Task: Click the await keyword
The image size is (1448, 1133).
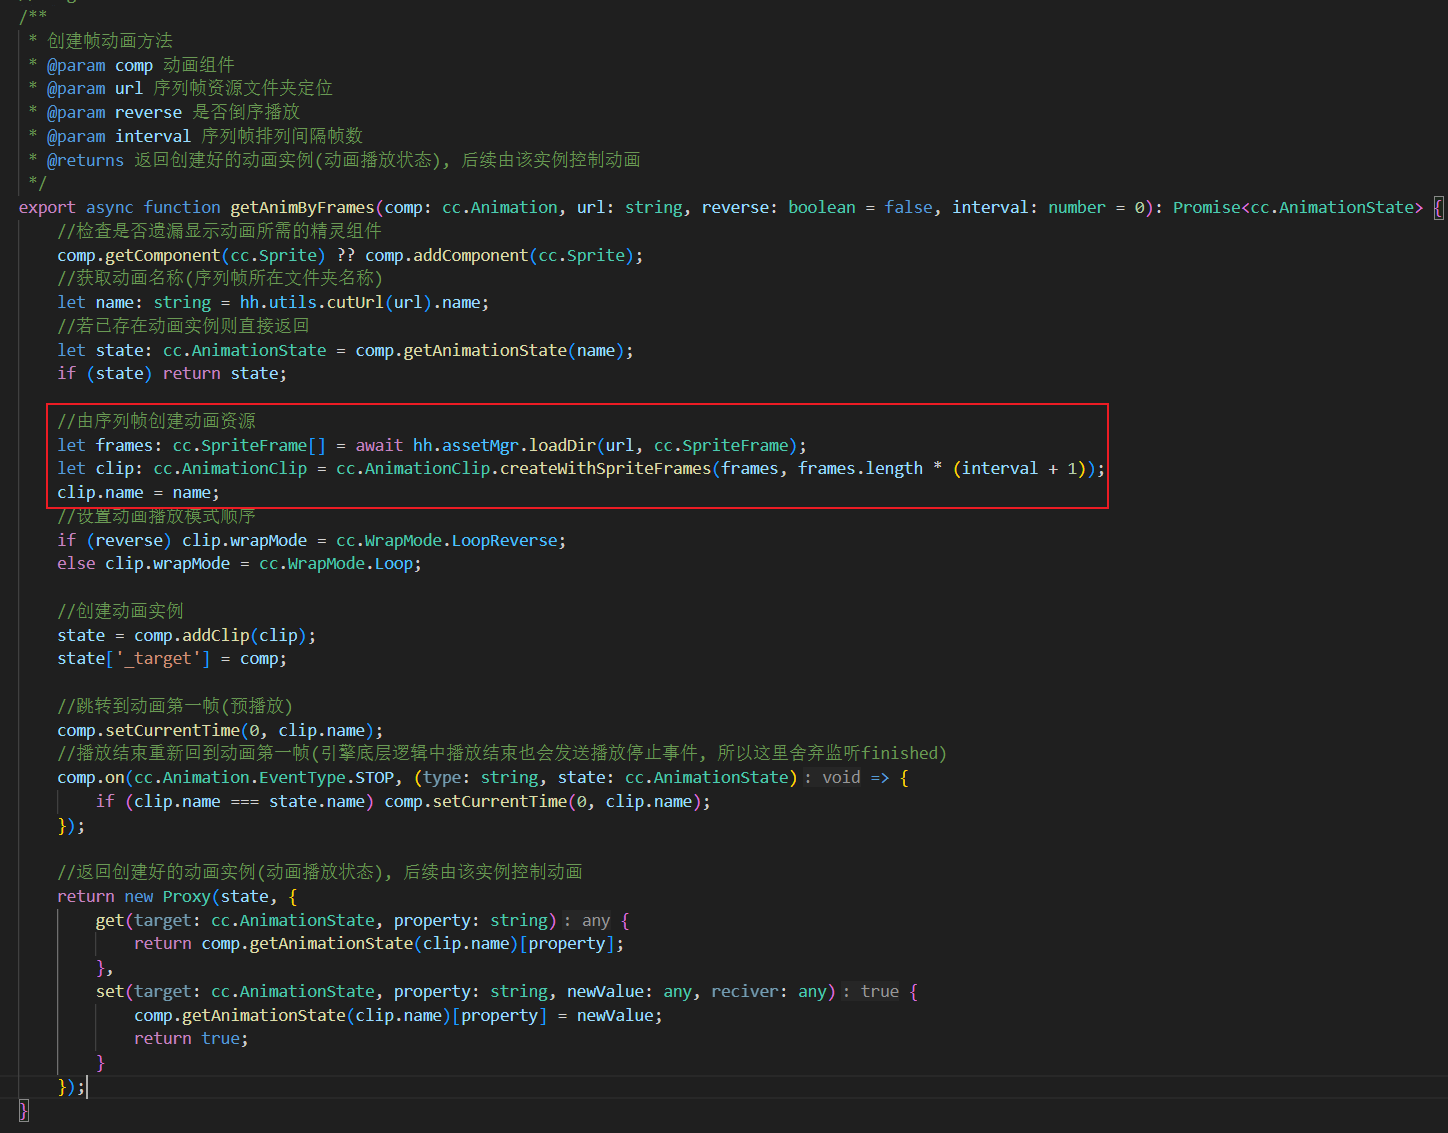Action: pyautogui.click(x=379, y=446)
